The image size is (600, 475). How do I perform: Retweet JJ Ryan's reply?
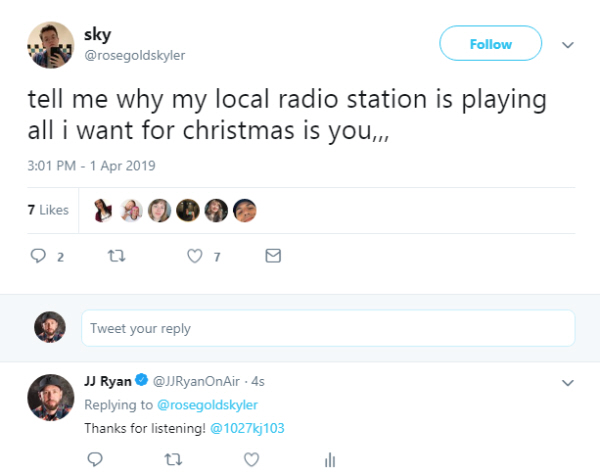pos(174,459)
